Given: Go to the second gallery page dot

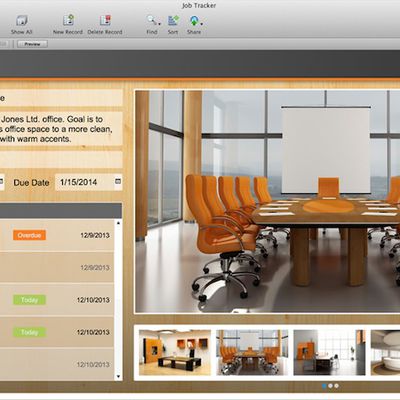Looking at the screenshot, I should pos(330,386).
